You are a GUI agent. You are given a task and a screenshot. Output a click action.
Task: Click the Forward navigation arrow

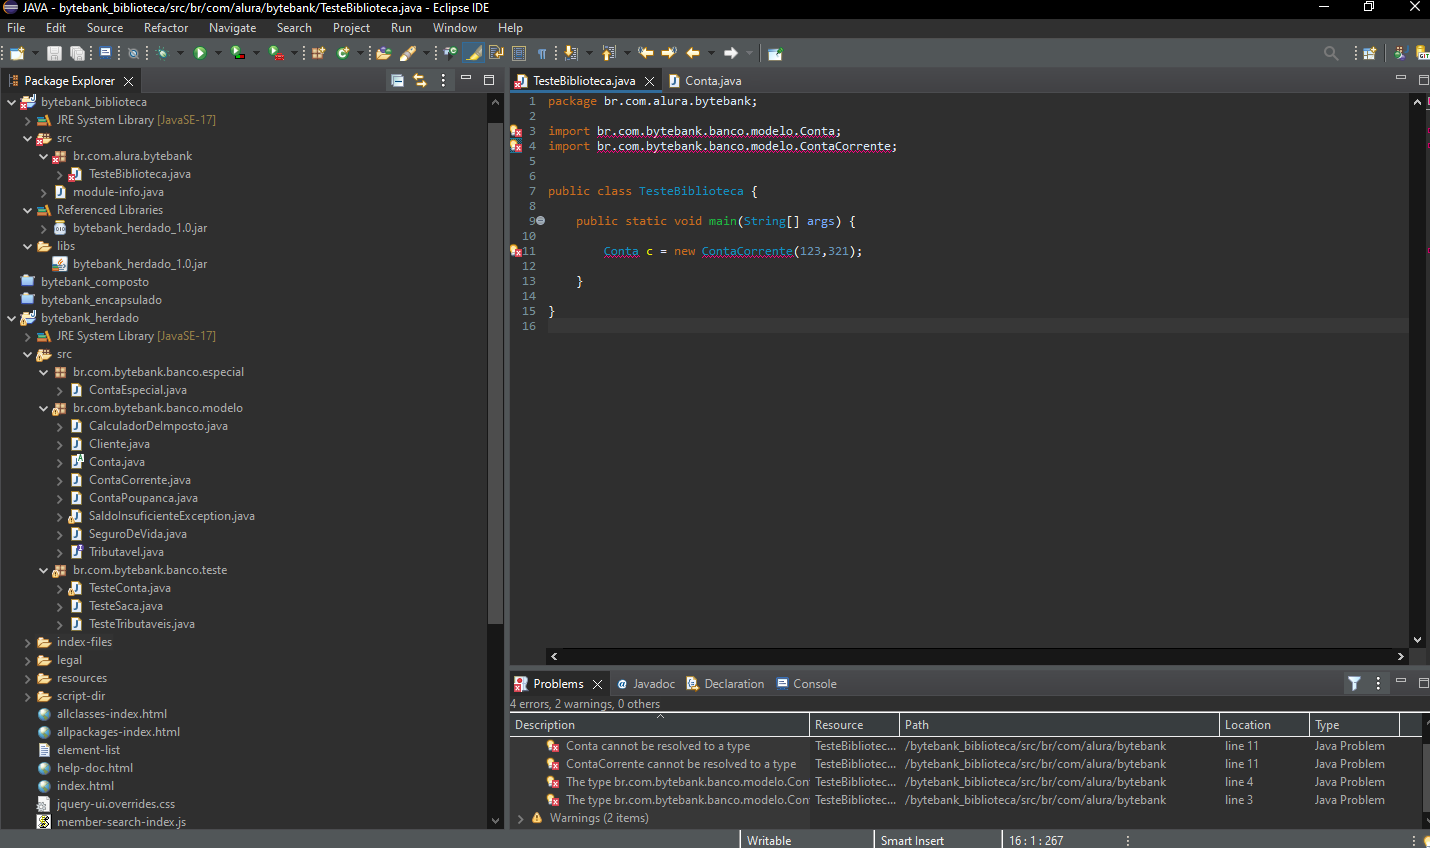(x=730, y=53)
